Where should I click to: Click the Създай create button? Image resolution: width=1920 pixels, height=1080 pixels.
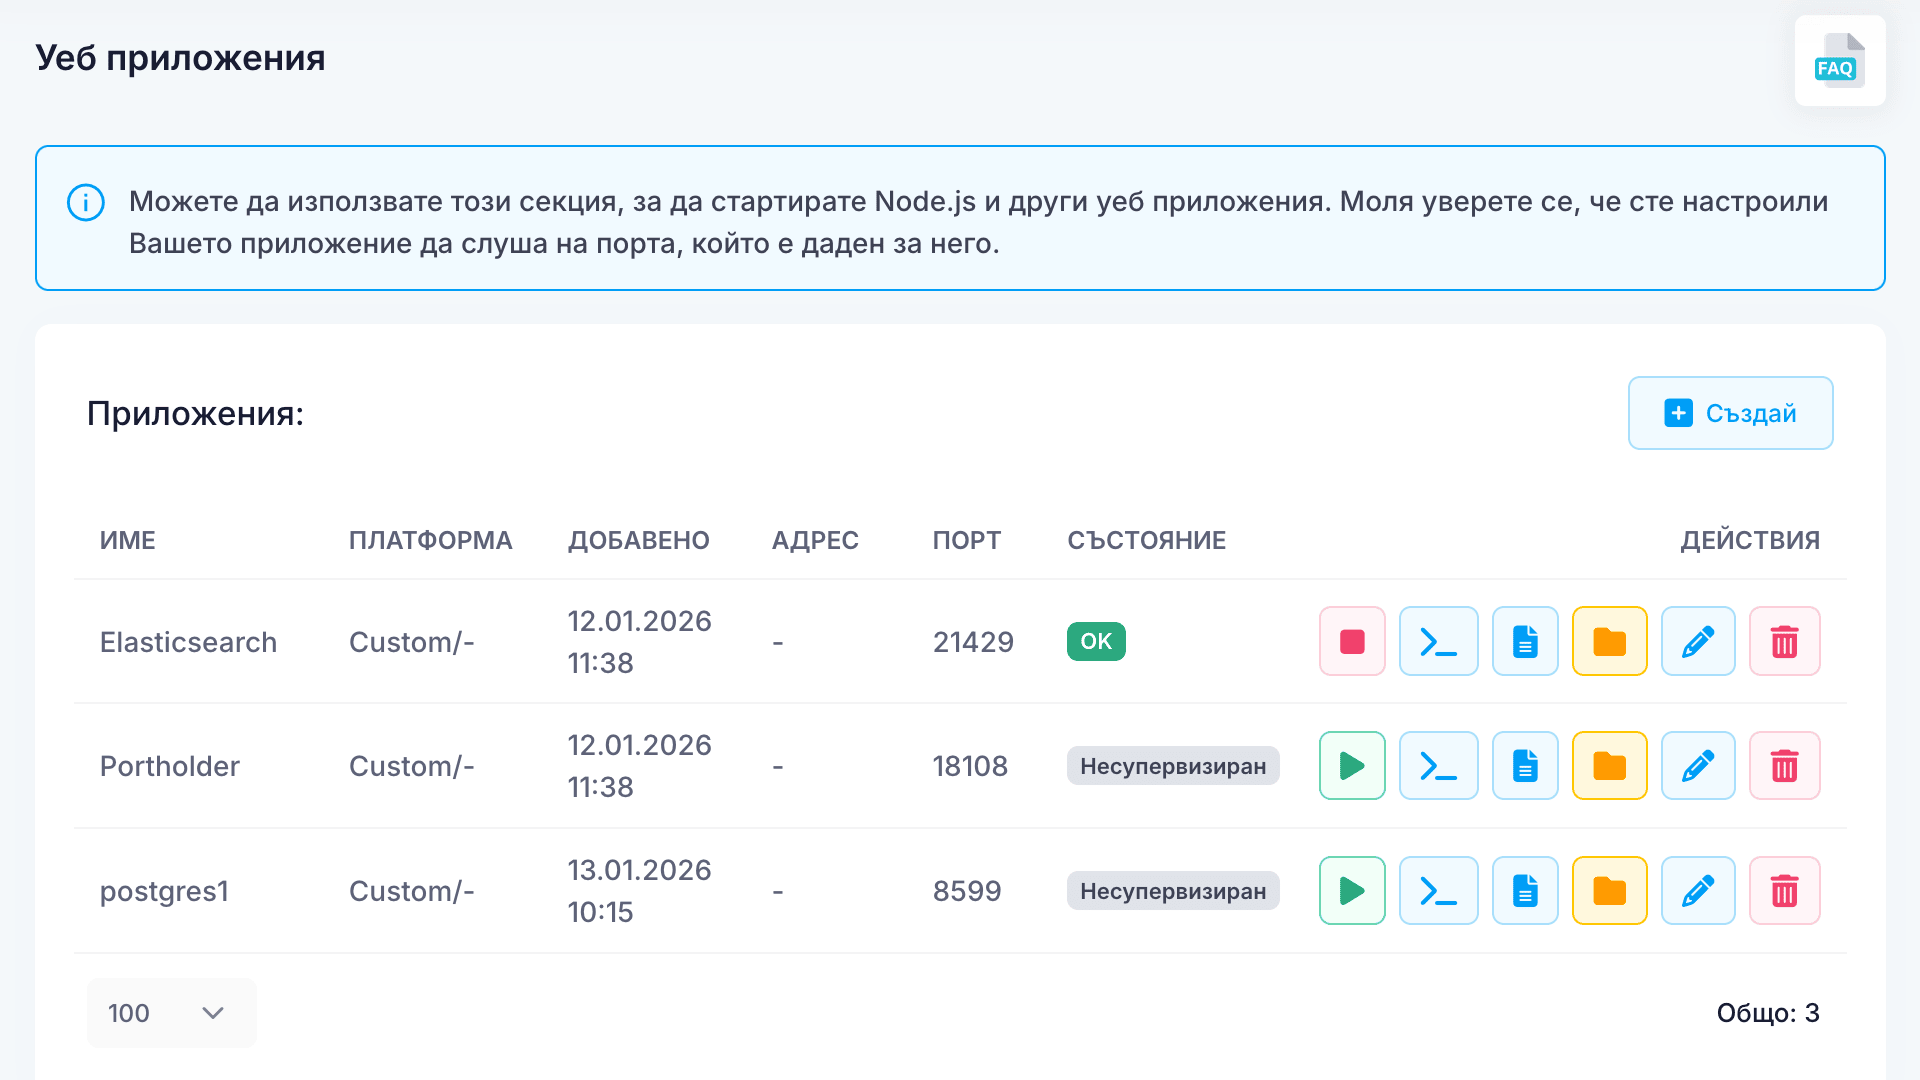(x=1730, y=413)
